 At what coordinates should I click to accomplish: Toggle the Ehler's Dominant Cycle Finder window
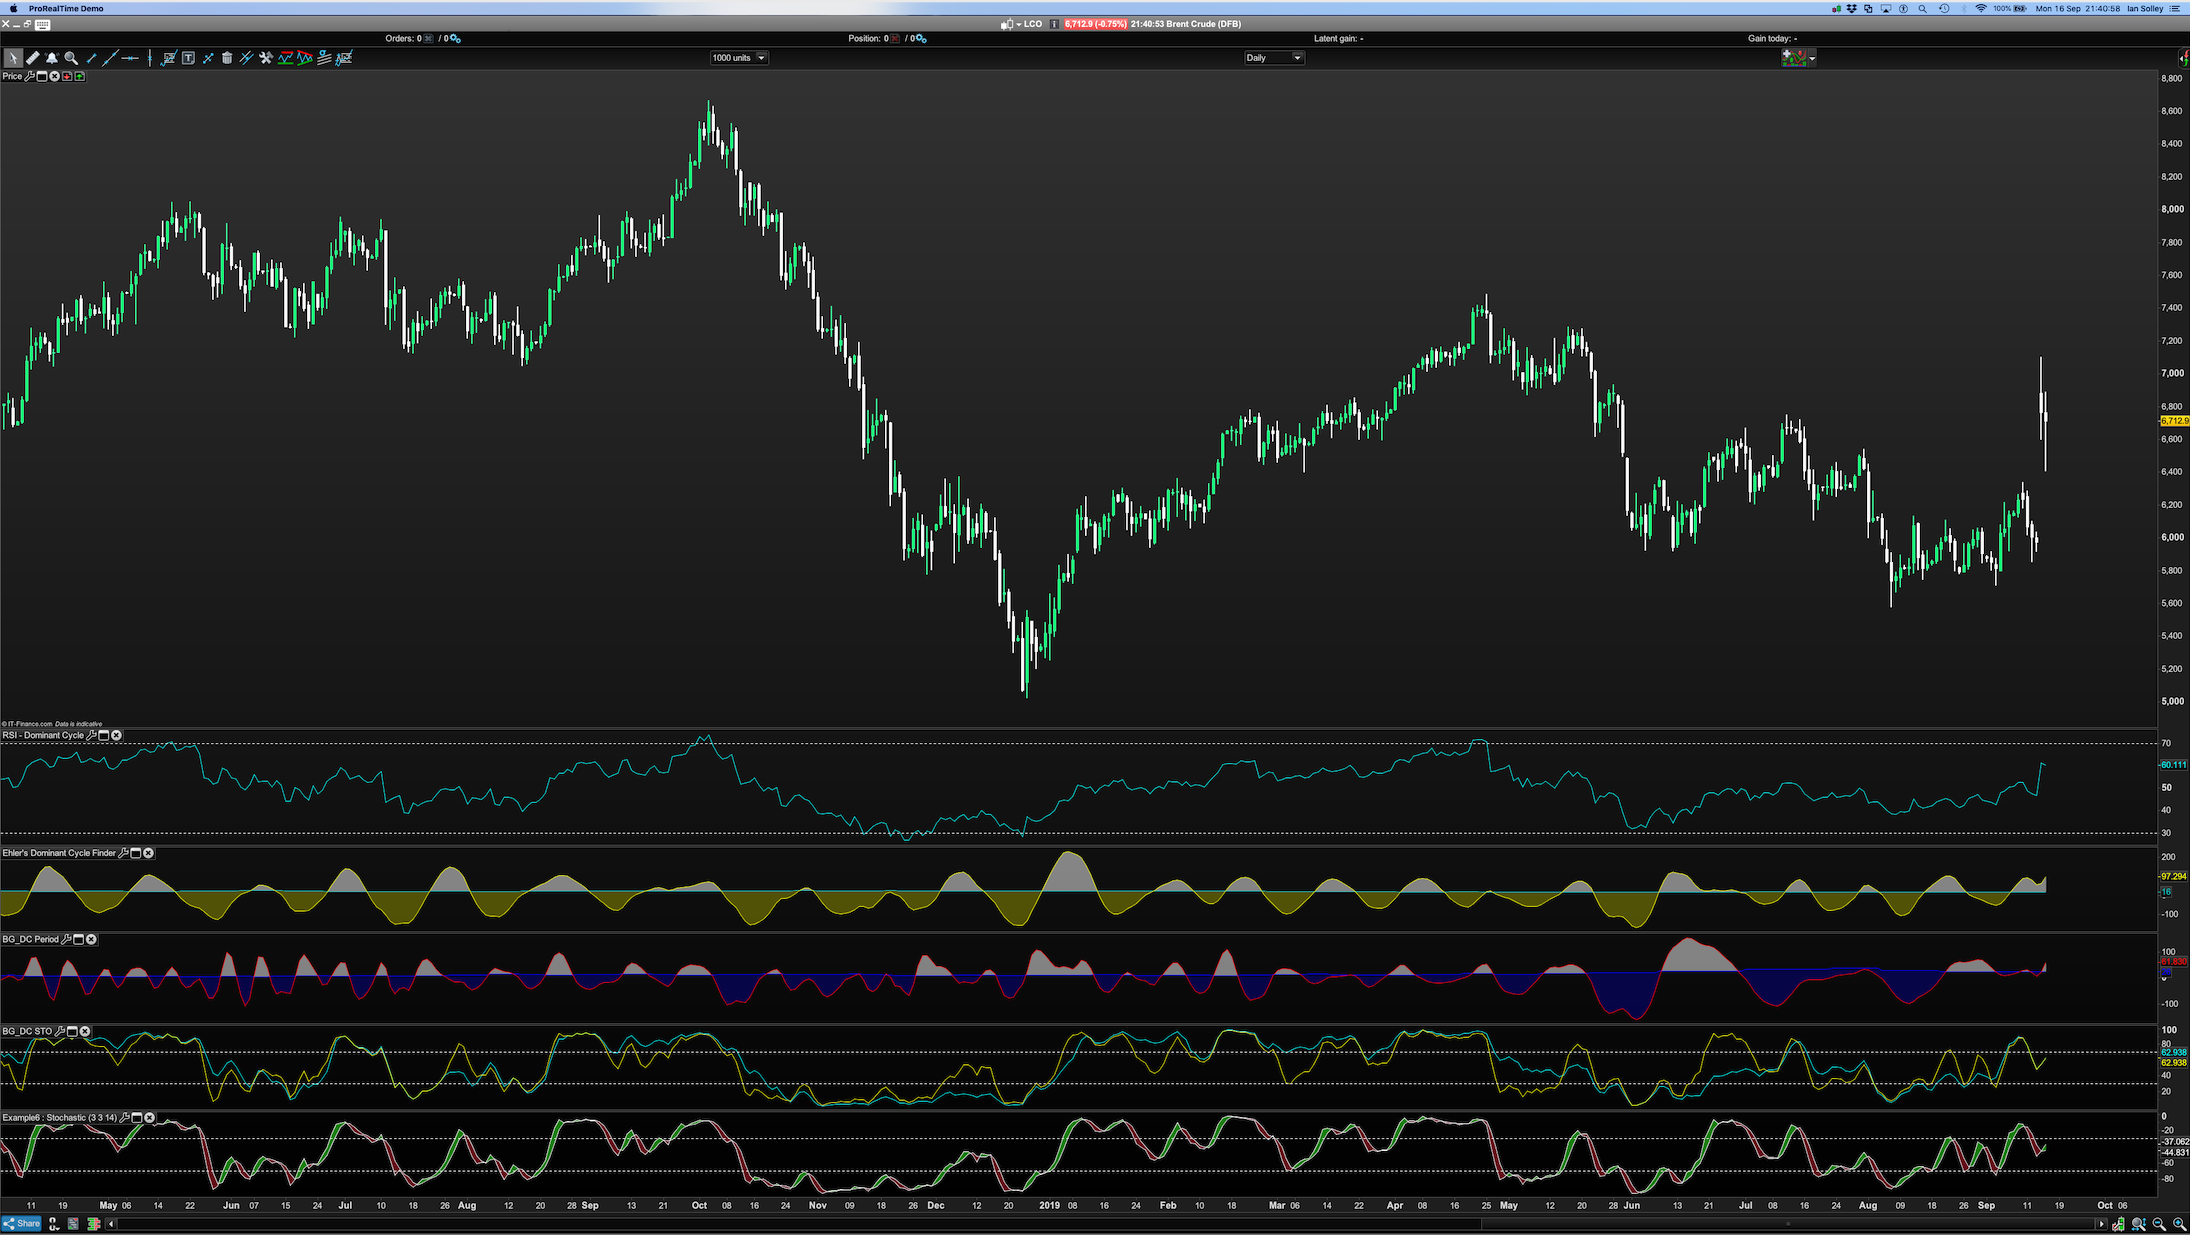coord(136,853)
